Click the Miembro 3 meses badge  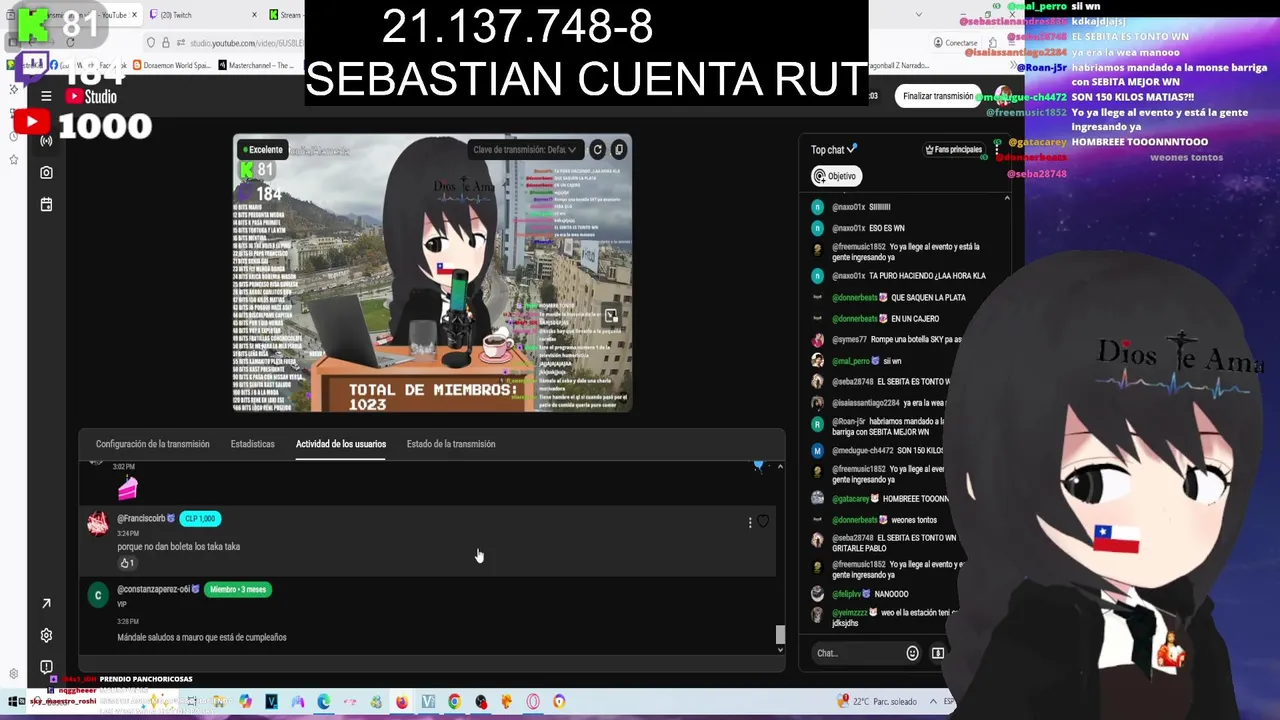(x=238, y=589)
